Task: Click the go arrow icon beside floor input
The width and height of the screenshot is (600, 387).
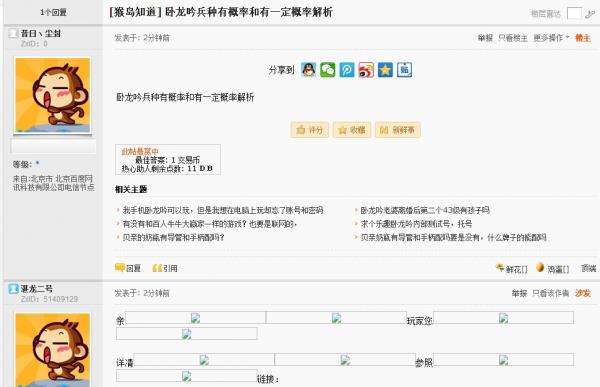Action: pyautogui.click(x=590, y=14)
